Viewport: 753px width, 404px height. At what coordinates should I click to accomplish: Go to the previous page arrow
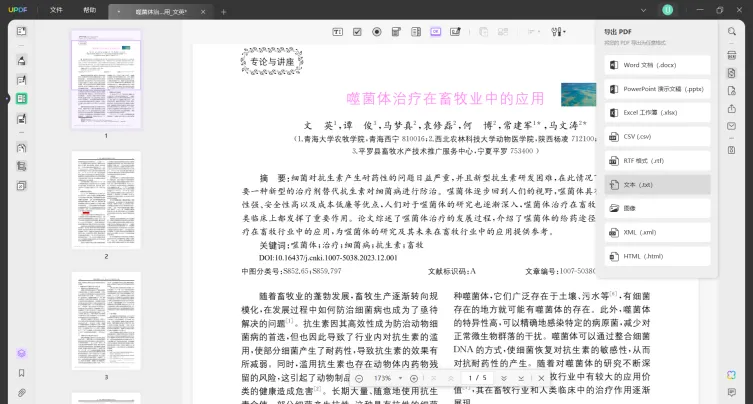coord(451,379)
